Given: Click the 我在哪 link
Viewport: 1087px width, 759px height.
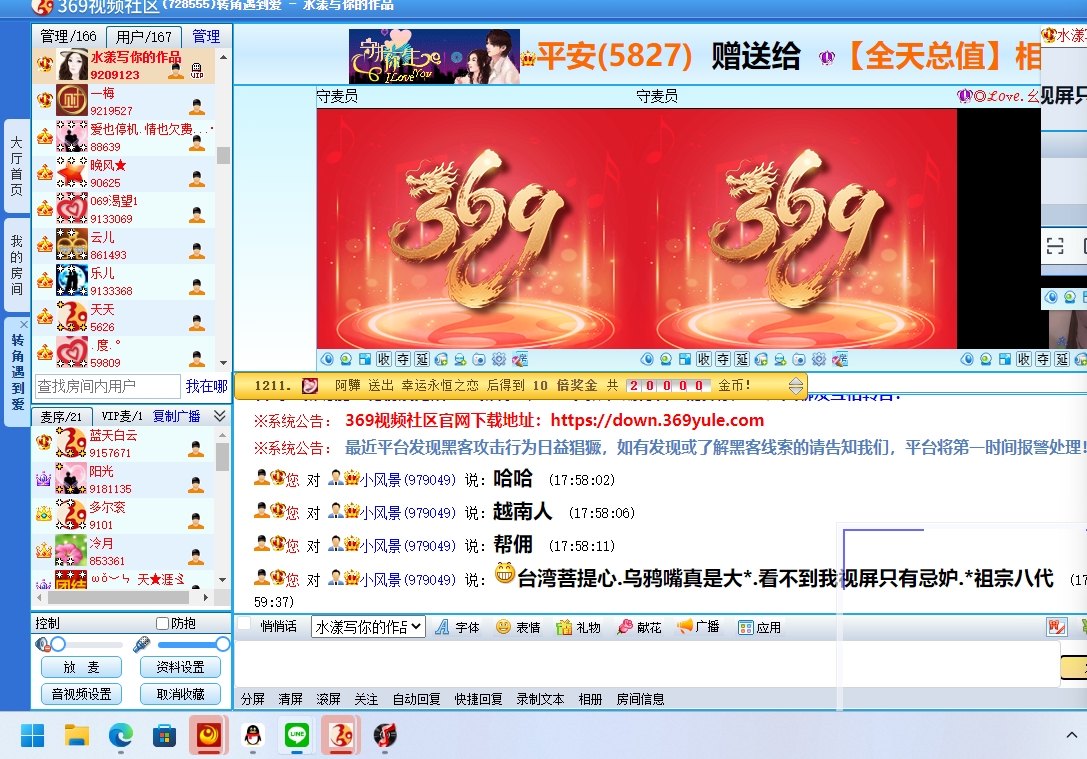Looking at the screenshot, I should click(206, 386).
